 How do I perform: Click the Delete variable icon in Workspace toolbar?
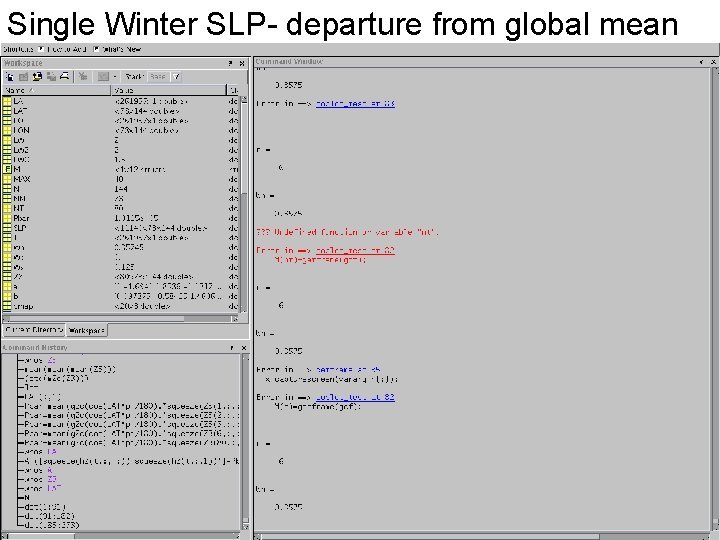[x=83, y=77]
